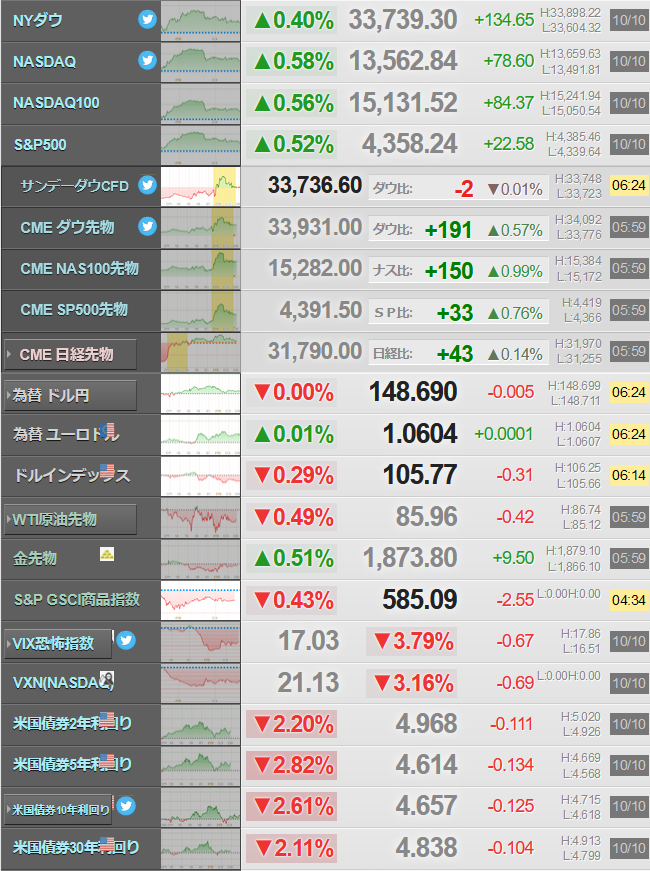Screen dimensions: 650x871
Task: Open the S&P500 mini chart
Action: point(201,145)
